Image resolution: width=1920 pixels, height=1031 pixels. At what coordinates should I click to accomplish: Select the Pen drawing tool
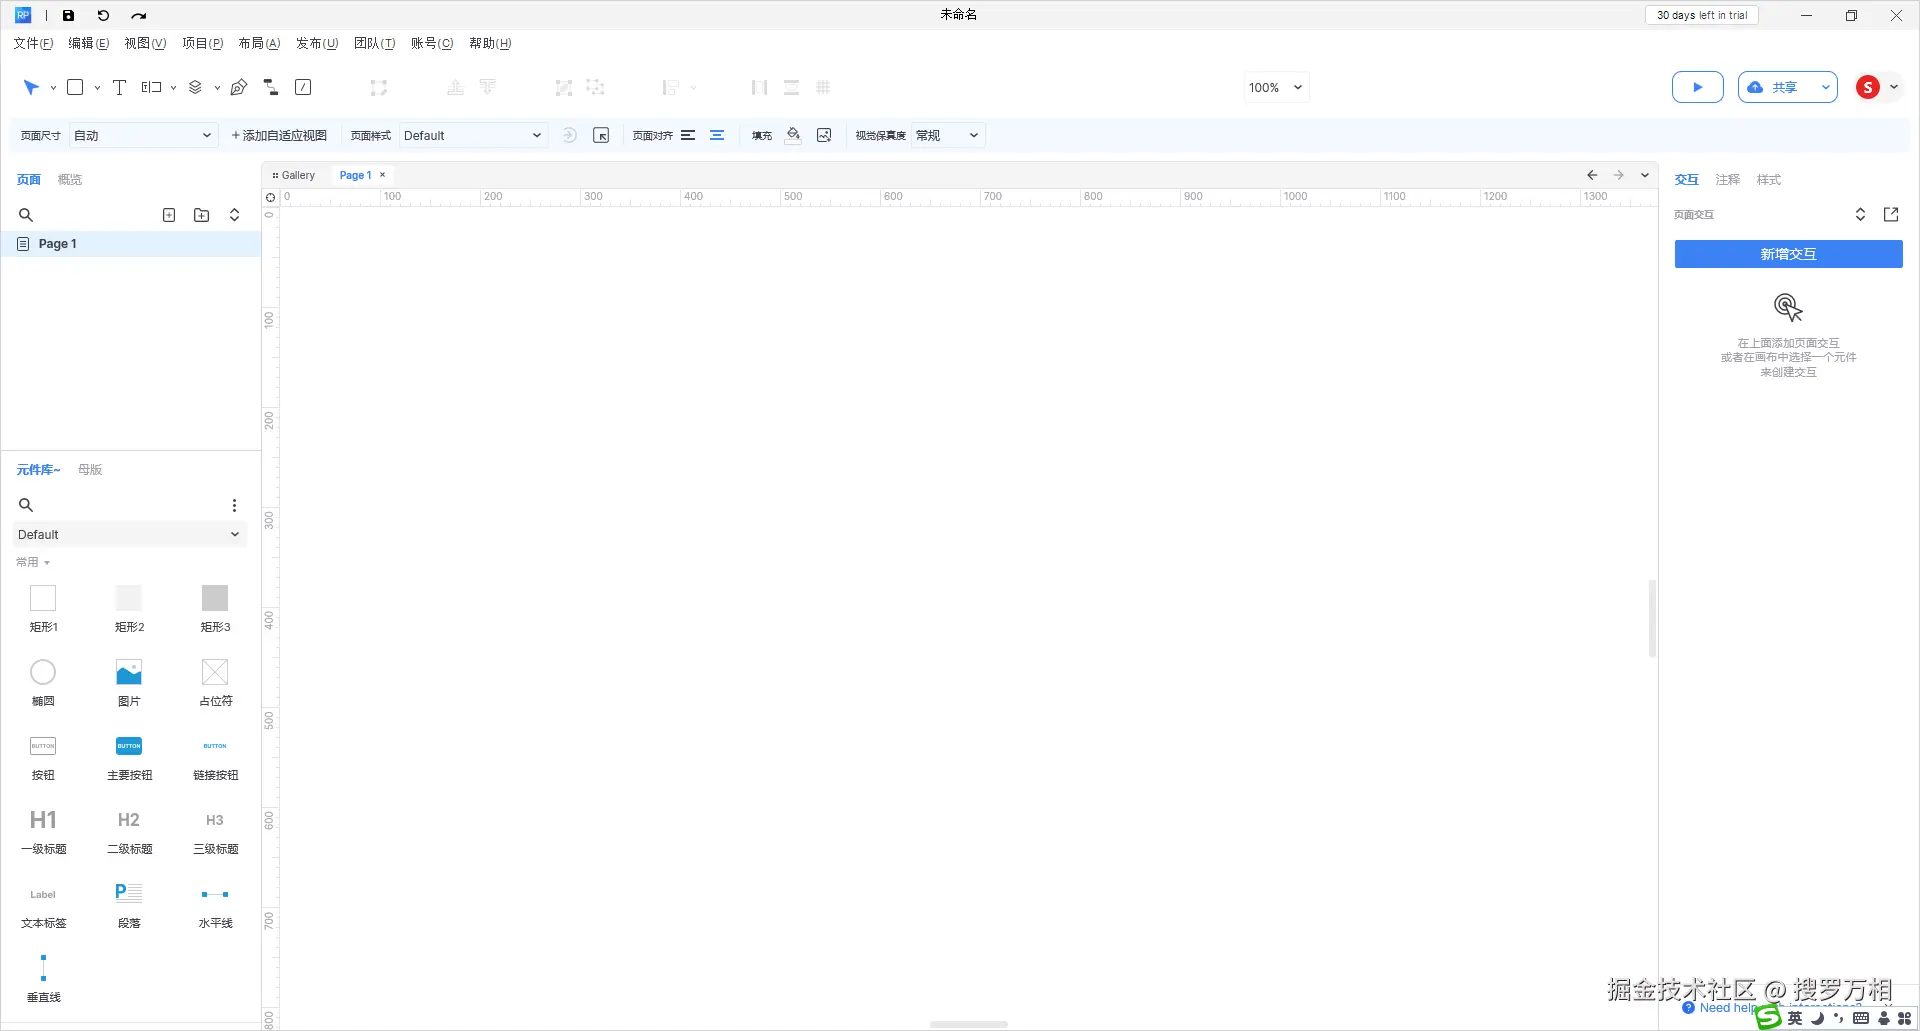pos(239,88)
